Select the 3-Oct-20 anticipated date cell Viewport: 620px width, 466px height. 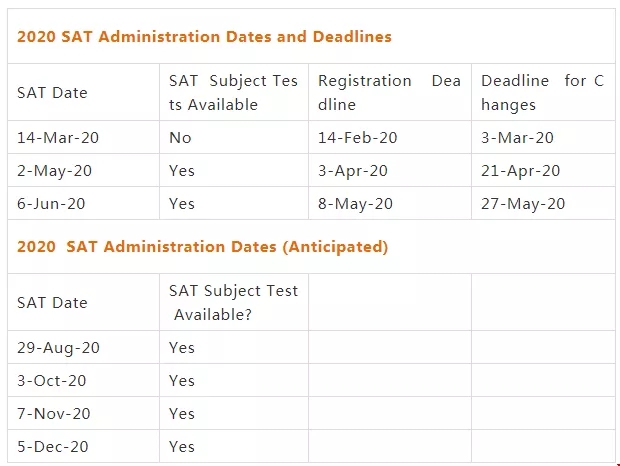point(52,381)
